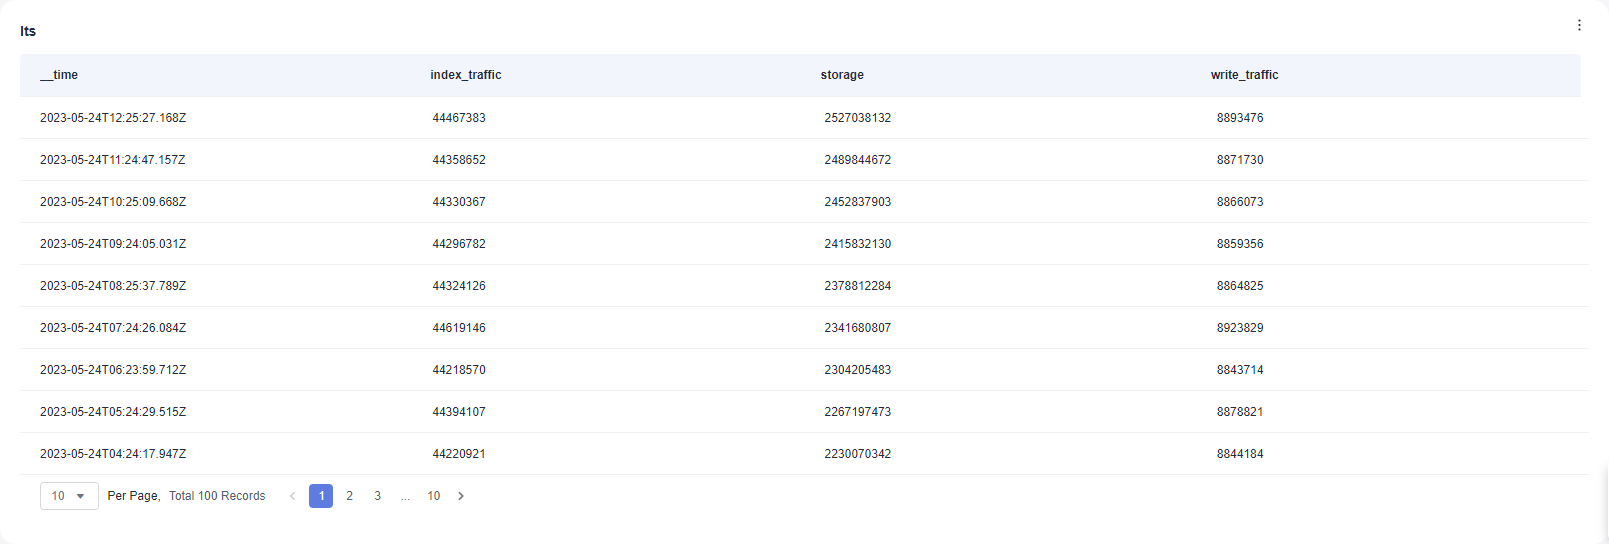This screenshot has height=544, width=1609.
Task: Select the row with time 2023-05-24T12:25:27.168Z
Action: point(804,118)
